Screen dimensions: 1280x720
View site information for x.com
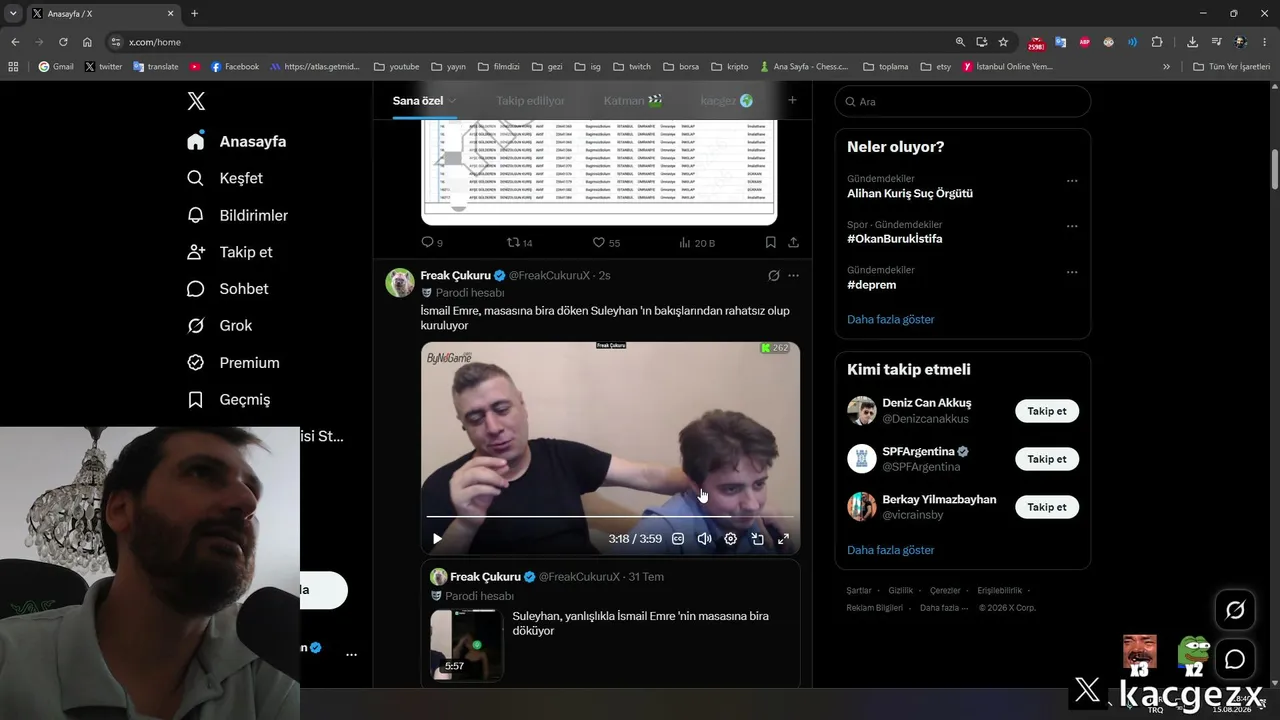(x=116, y=42)
